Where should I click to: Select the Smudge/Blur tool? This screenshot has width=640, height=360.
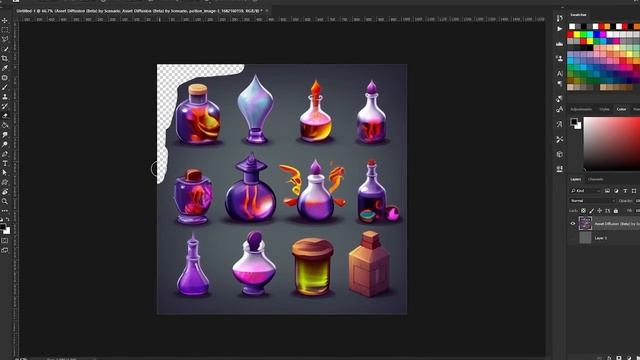[5, 135]
